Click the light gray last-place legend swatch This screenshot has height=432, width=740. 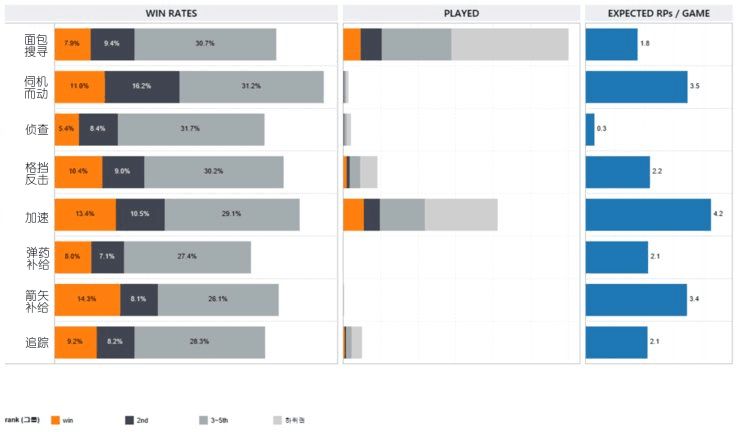coord(277,420)
